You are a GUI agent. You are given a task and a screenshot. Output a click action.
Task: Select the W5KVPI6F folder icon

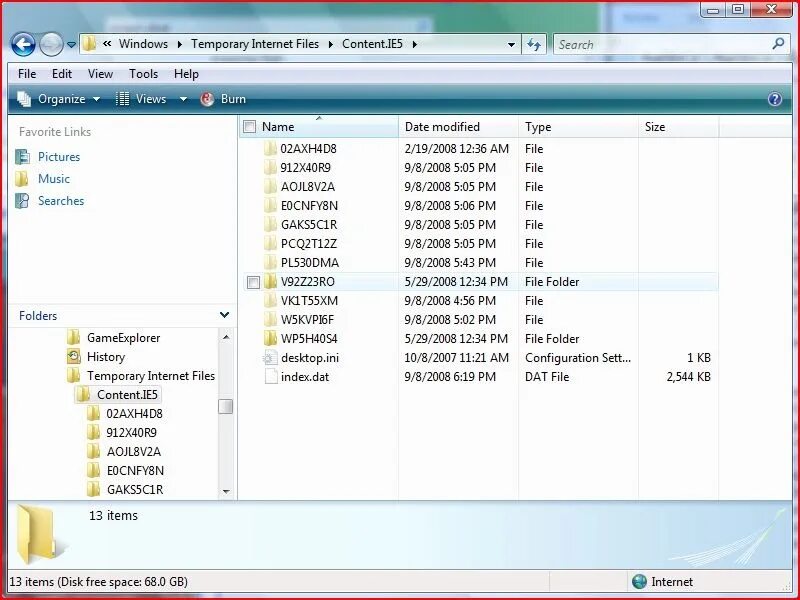click(x=270, y=319)
